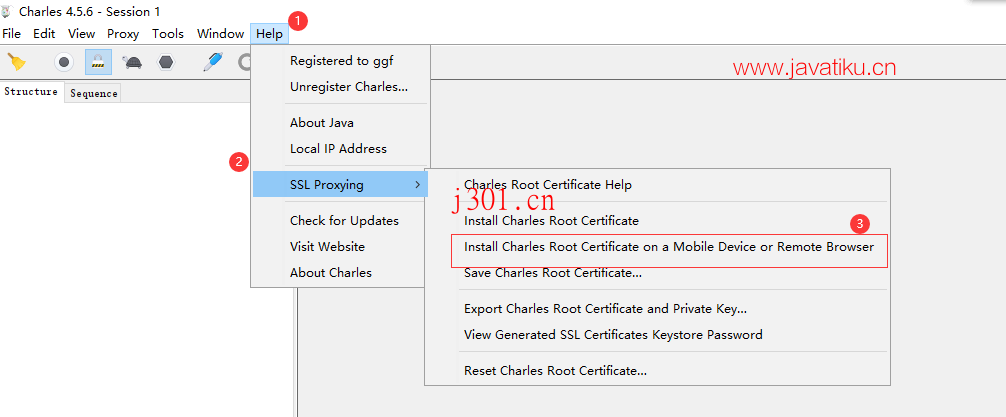Click the broom clear session icon

[x=16, y=62]
